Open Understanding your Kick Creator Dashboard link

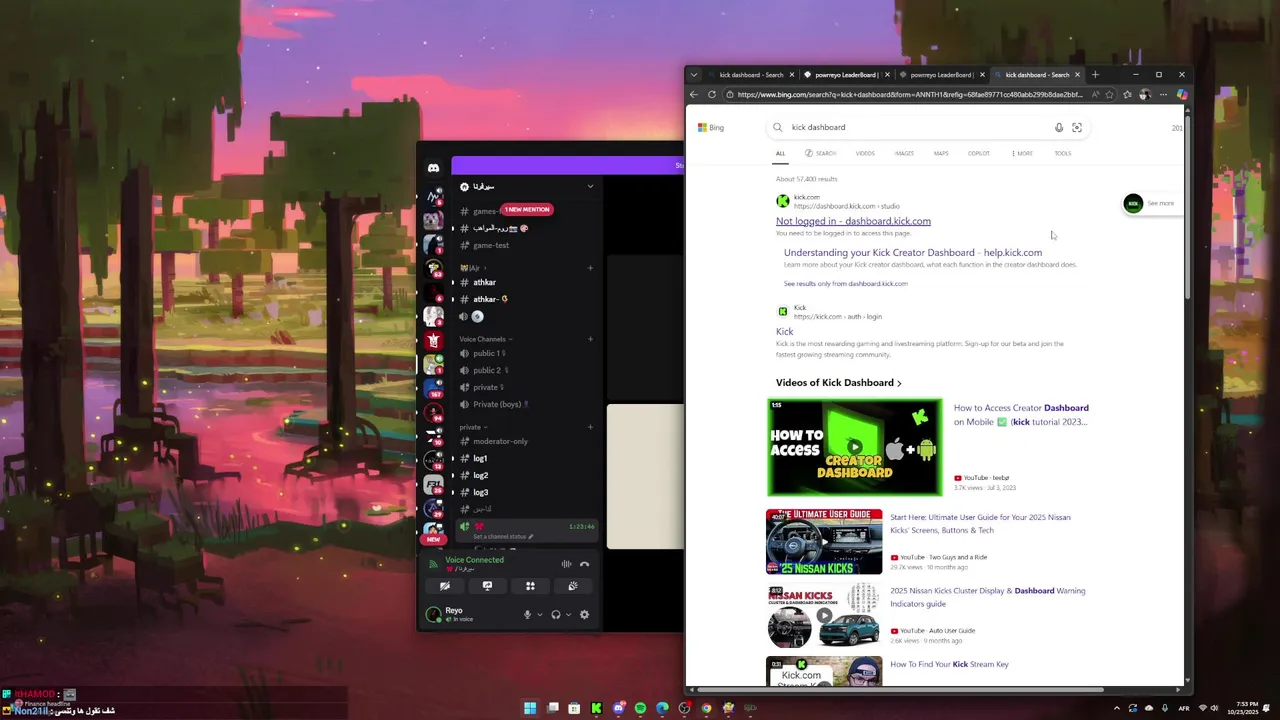(x=913, y=252)
